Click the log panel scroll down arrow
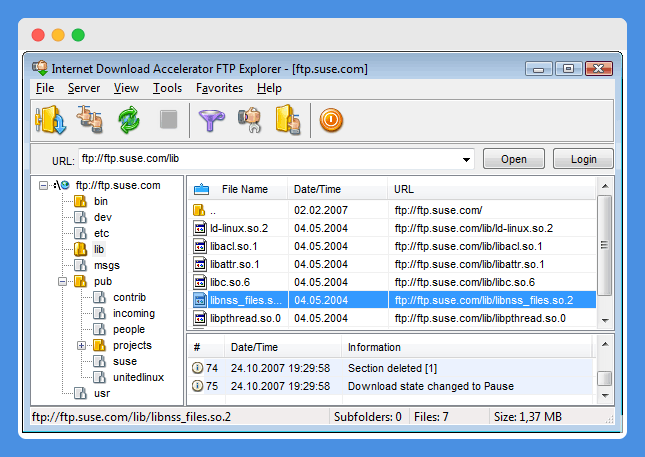The height and width of the screenshot is (457, 645). (x=605, y=396)
